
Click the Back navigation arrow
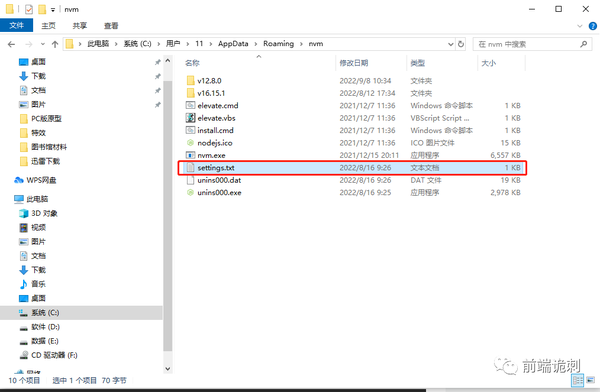(11, 44)
